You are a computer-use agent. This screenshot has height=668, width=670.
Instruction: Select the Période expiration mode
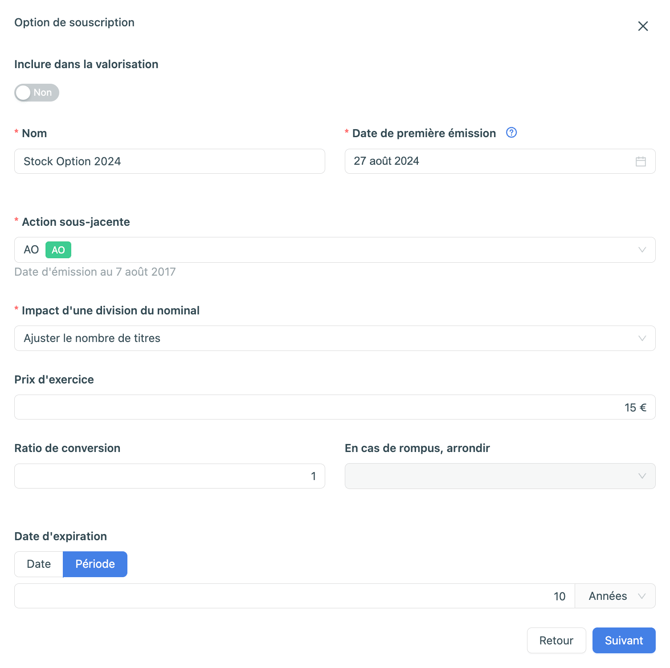(x=95, y=564)
